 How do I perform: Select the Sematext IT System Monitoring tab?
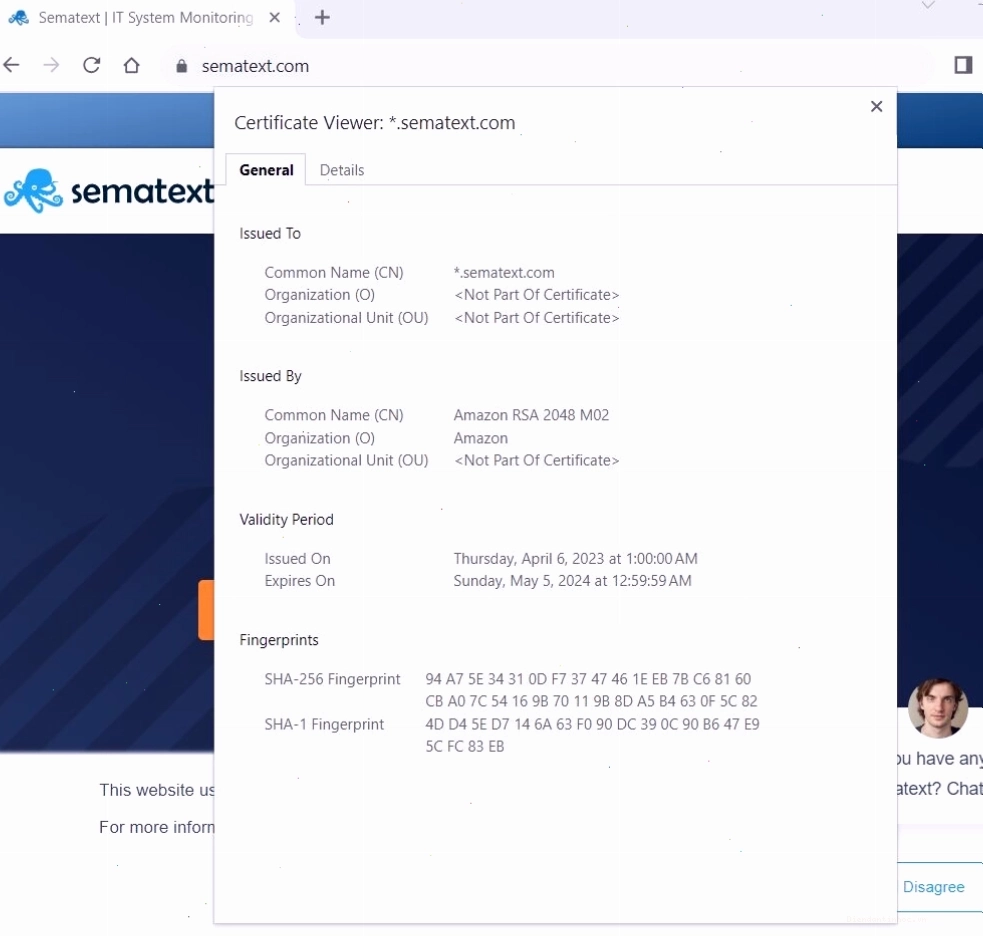(x=145, y=18)
